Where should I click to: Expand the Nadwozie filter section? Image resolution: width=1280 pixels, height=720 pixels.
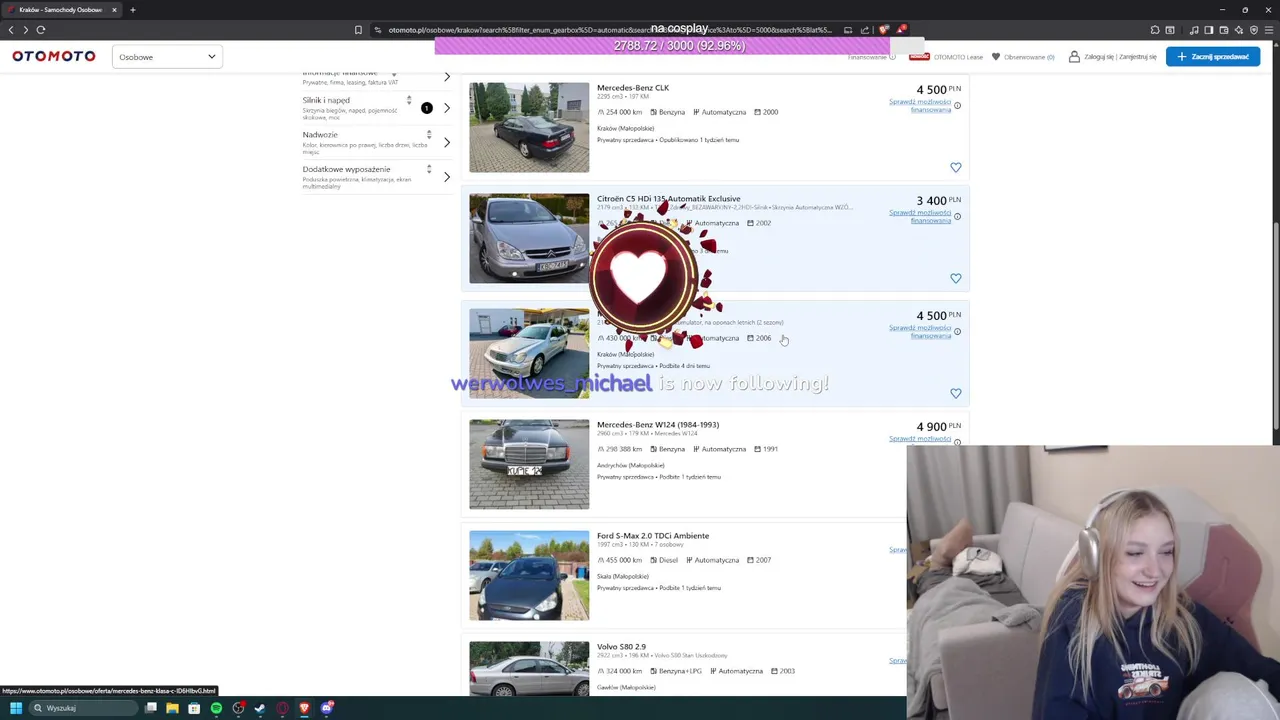coord(447,142)
